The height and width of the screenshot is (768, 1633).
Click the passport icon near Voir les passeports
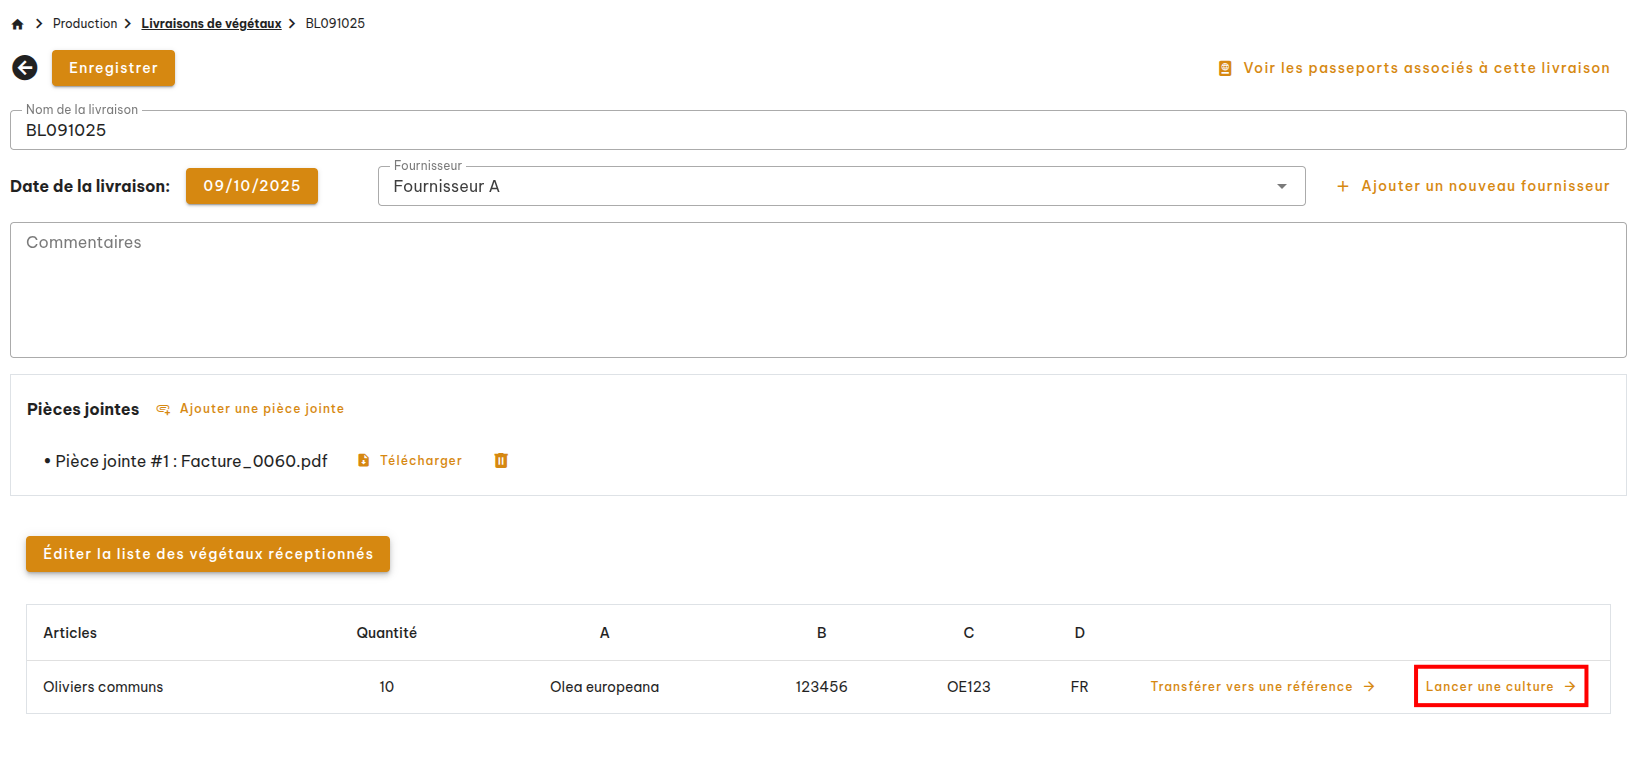click(1225, 68)
